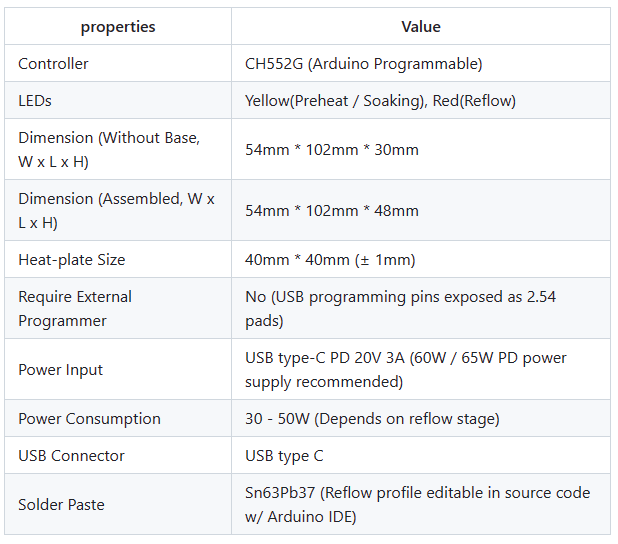This screenshot has width=618, height=544.
Task: Select the "Dimension (Assembled)" property cell
Action: 116,211
